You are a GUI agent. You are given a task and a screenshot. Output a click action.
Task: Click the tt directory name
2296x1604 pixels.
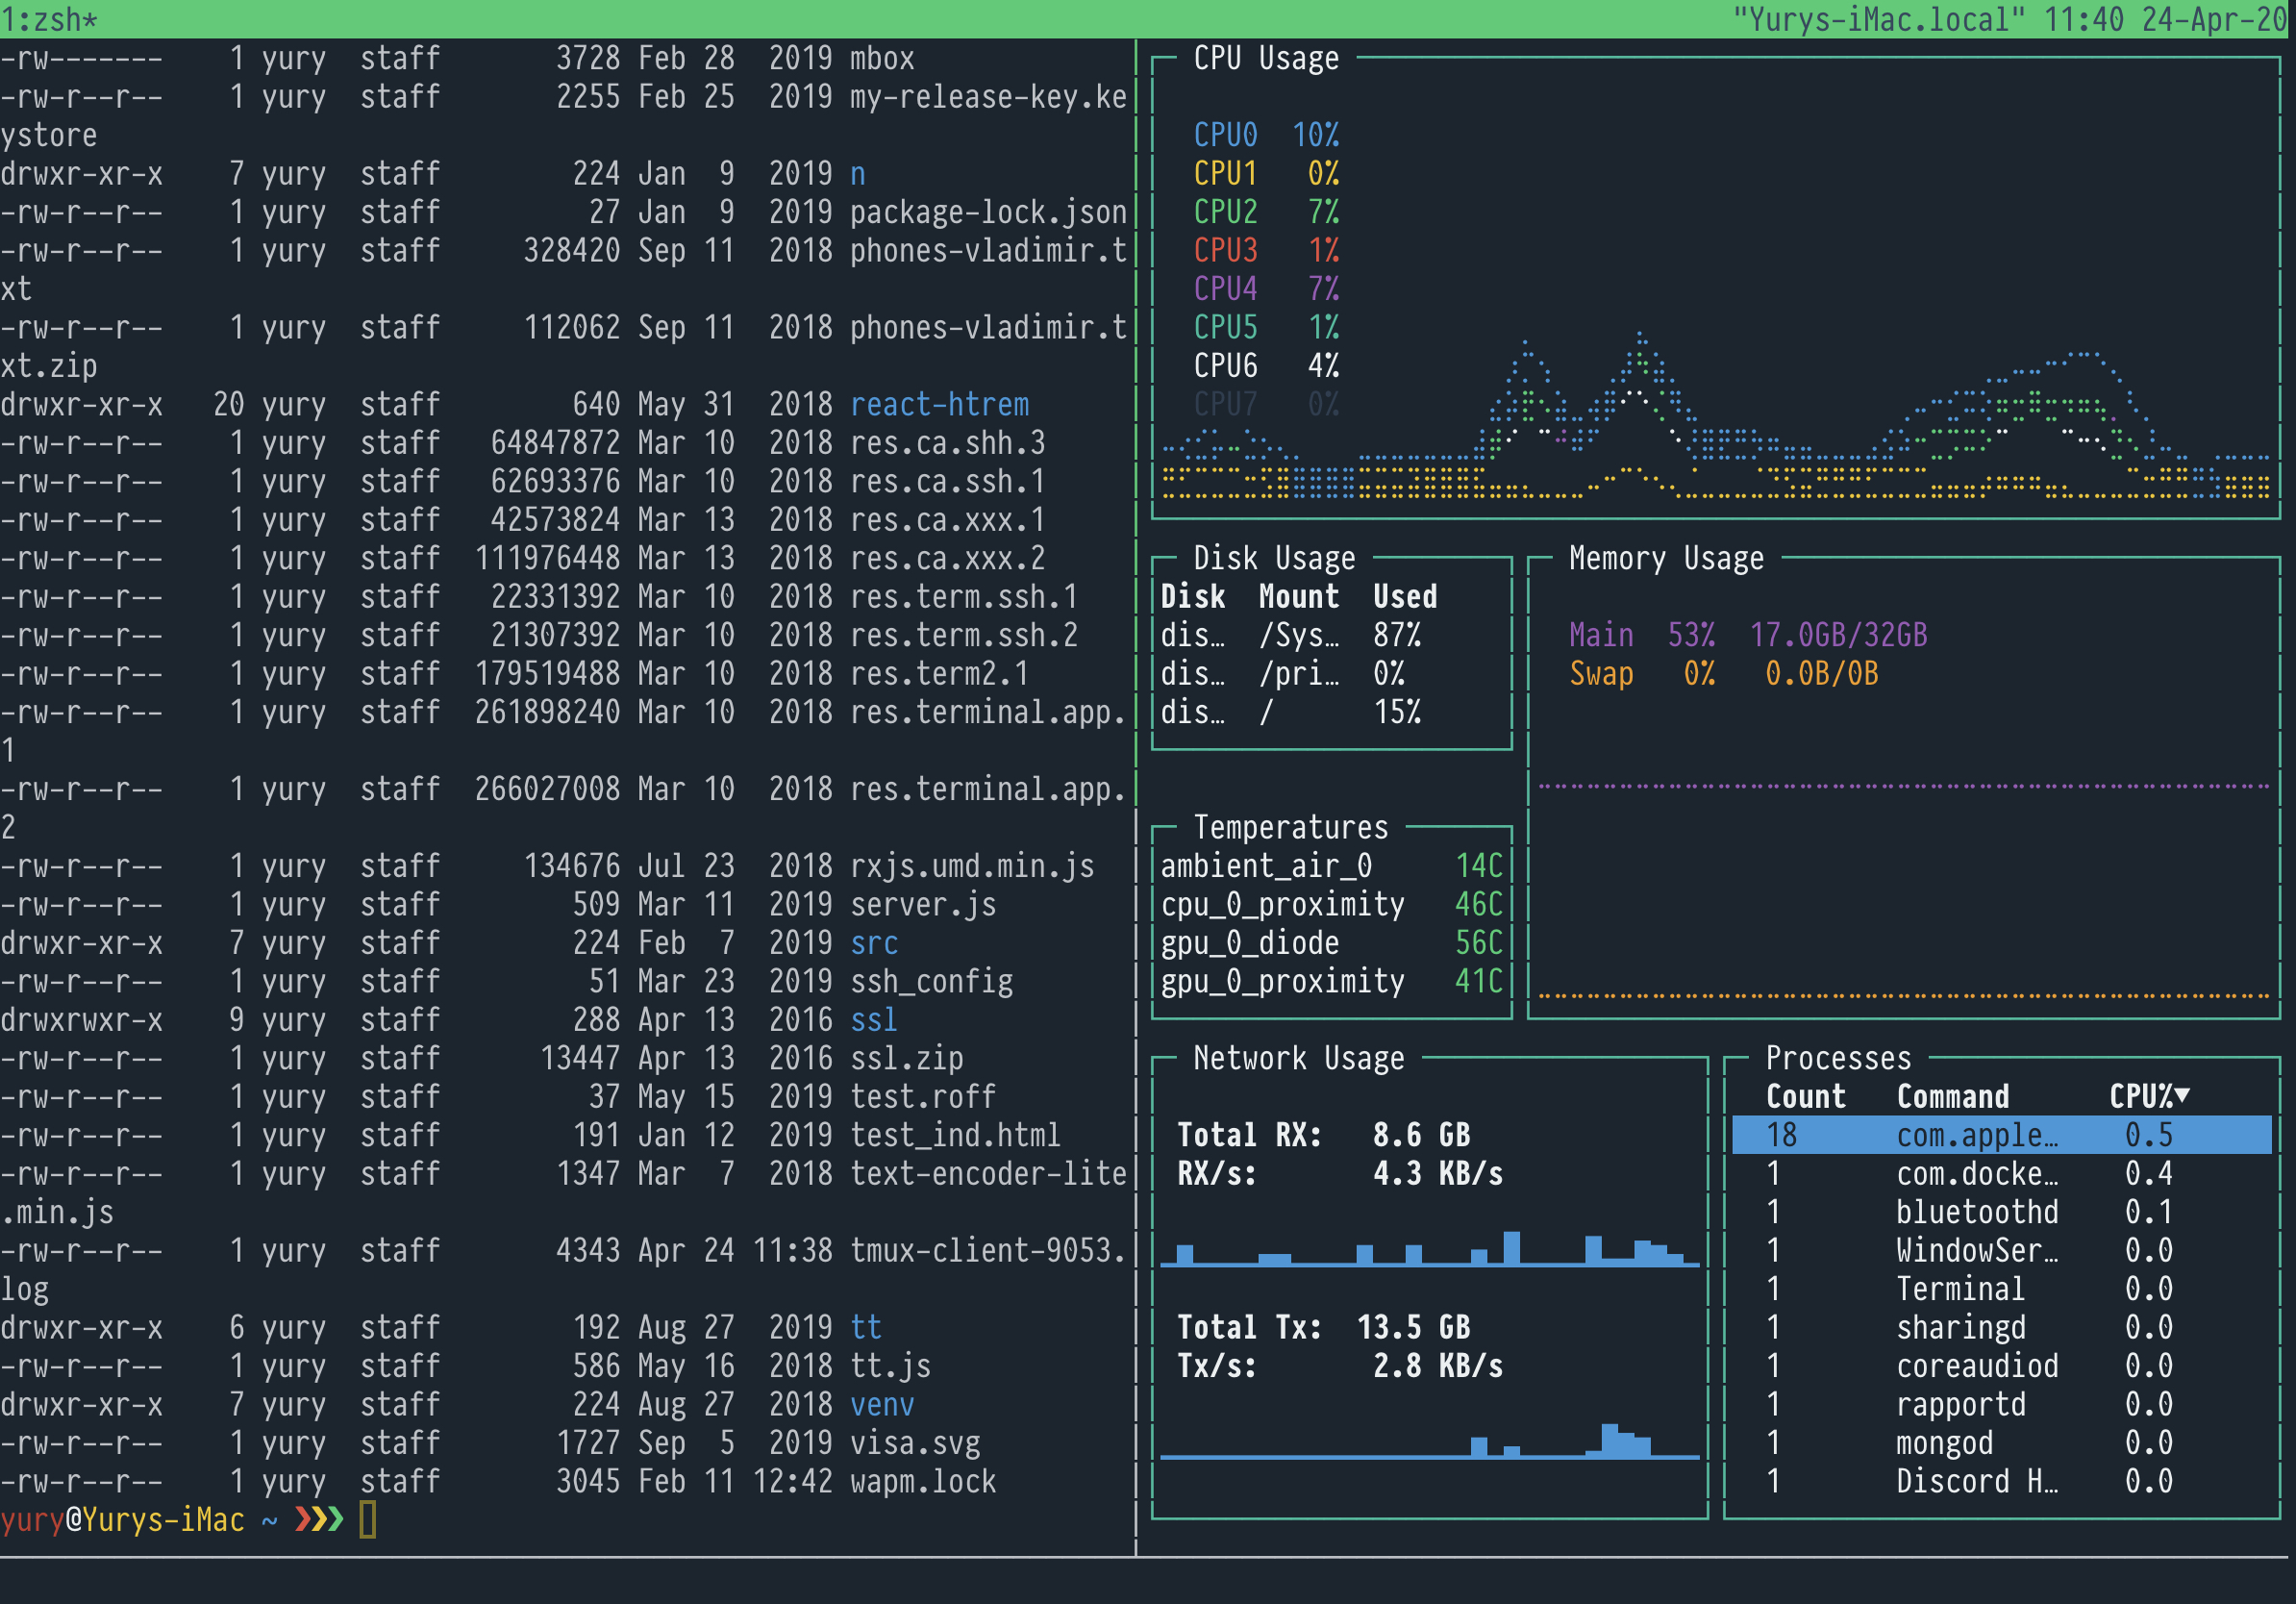click(866, 1328)
